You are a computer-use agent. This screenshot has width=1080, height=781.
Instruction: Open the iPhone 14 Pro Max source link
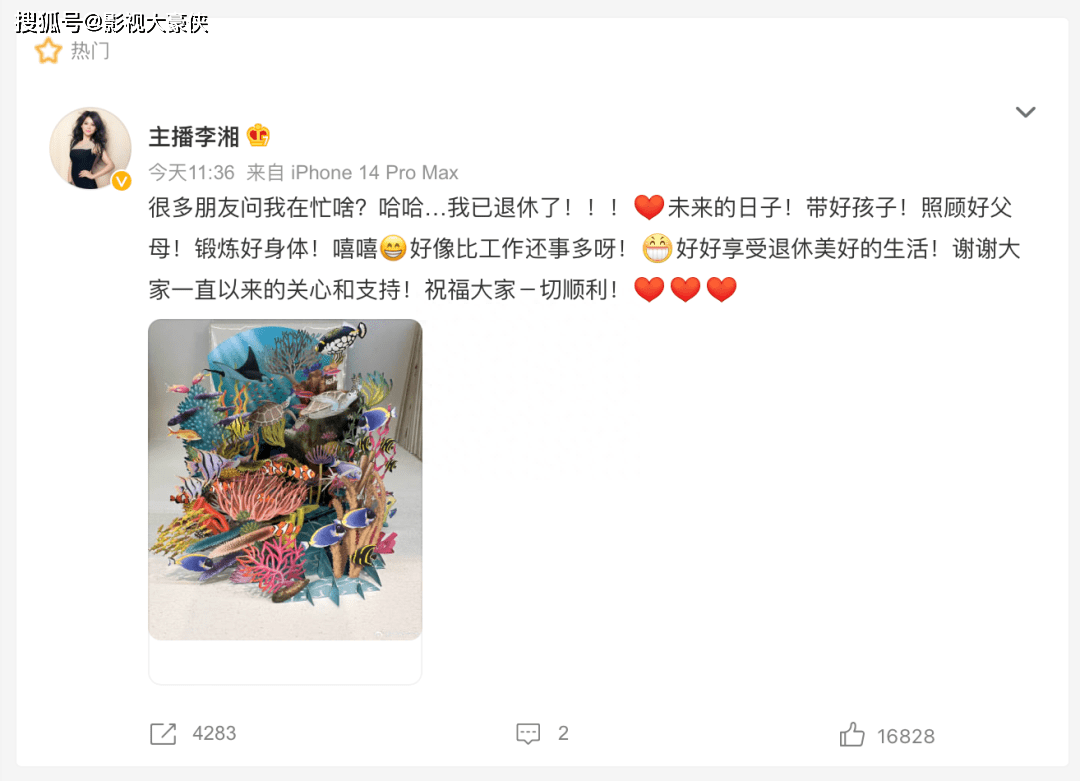(374, 172)
